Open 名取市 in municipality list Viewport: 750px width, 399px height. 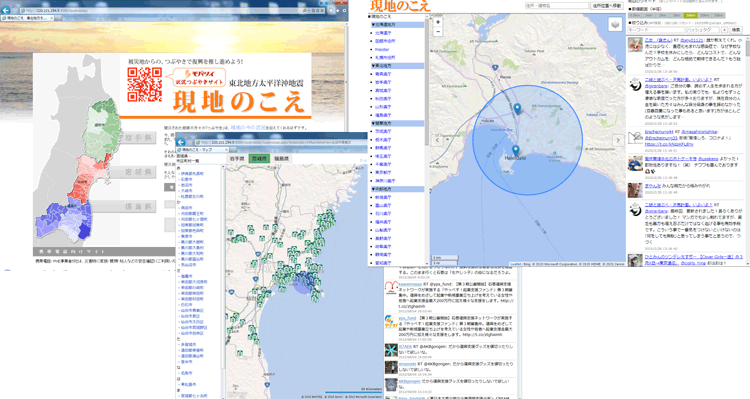point(187,373)
